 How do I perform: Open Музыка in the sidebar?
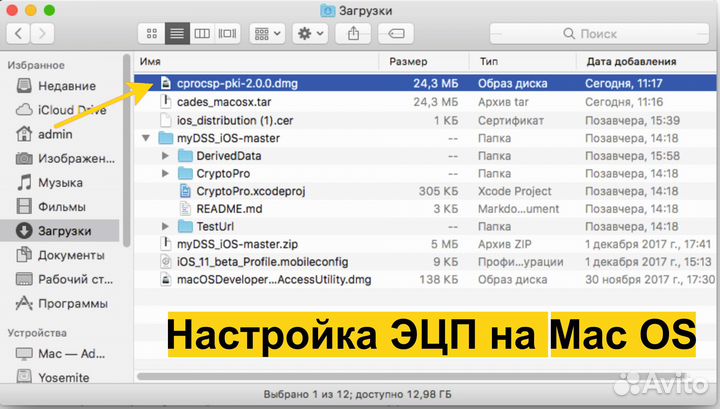pos(61,183)
